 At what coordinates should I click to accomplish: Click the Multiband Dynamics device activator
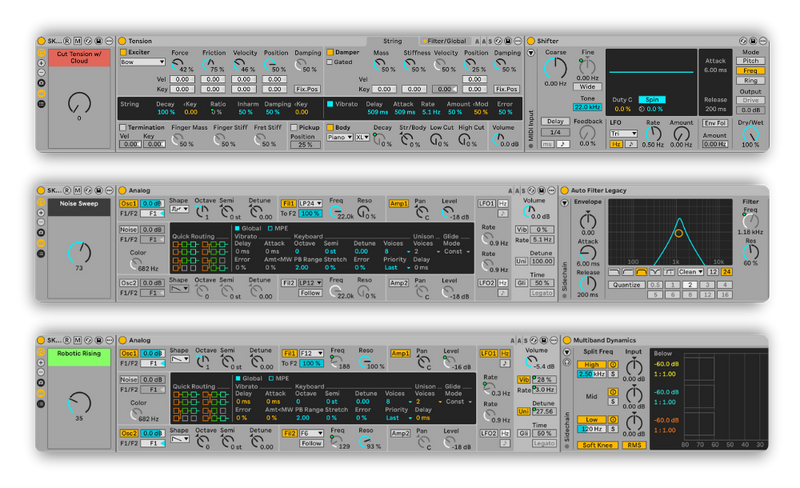coord(564,339)
